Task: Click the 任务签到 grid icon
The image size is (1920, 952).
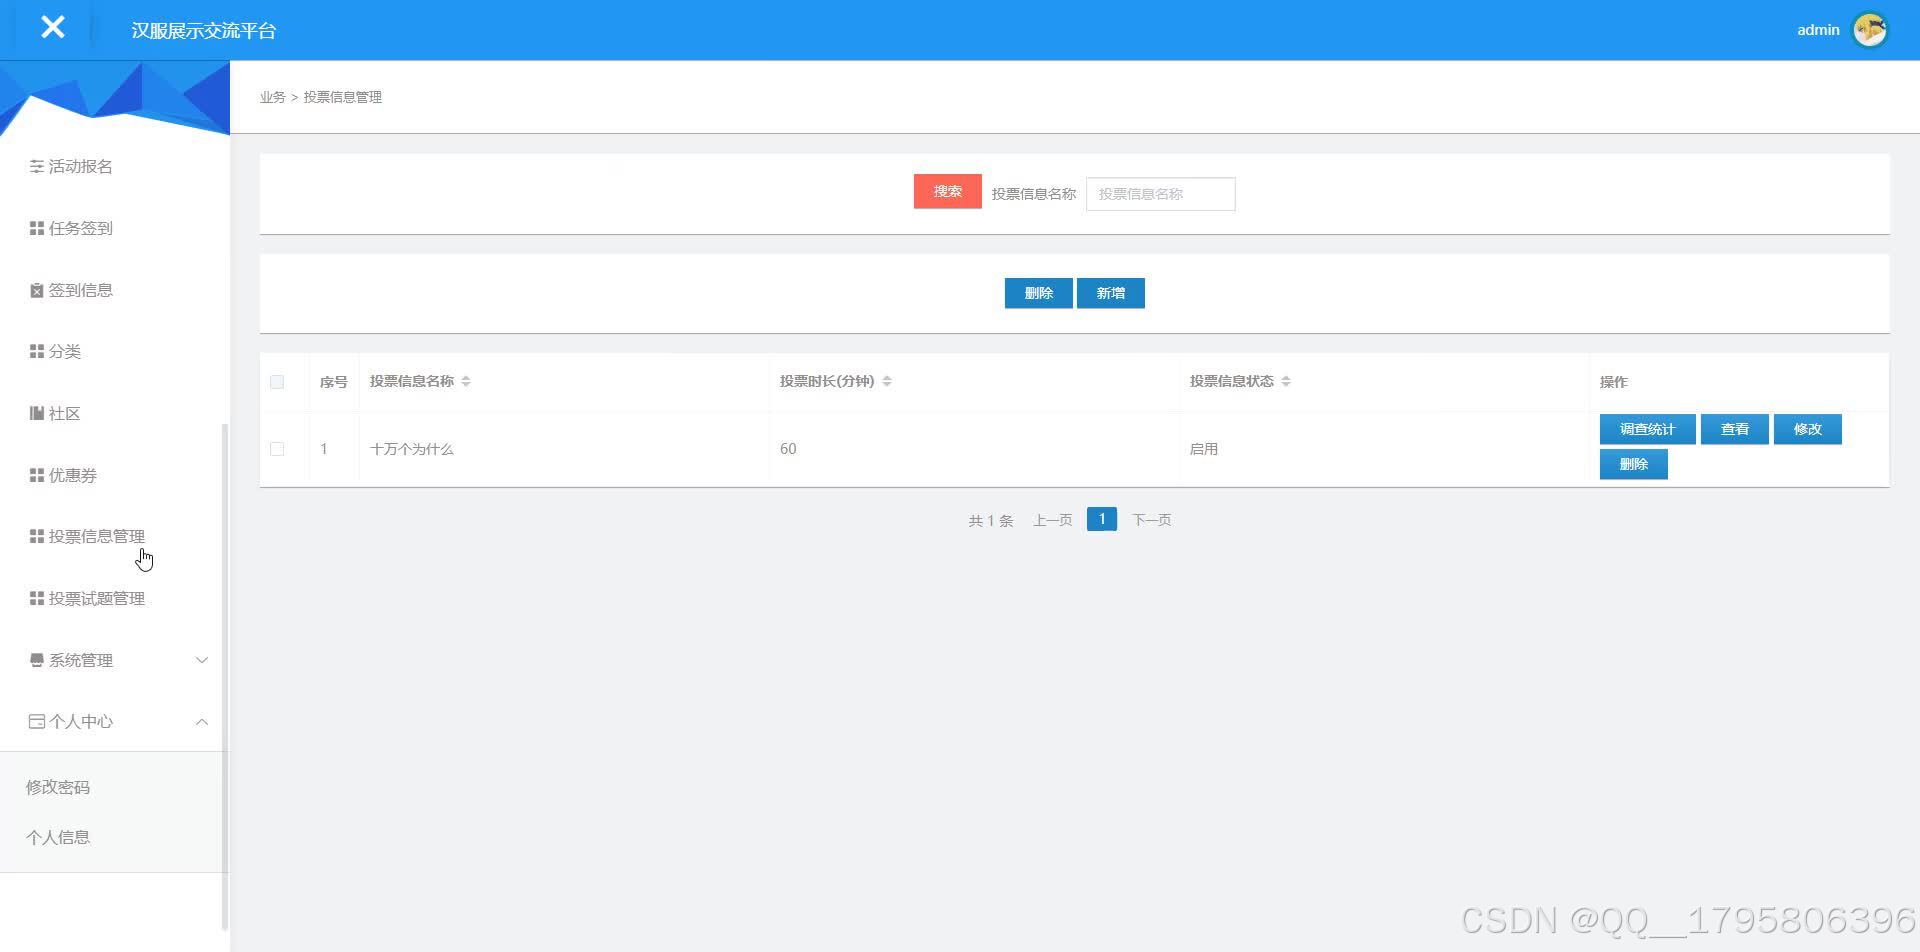Action: (x=36, y=228)
